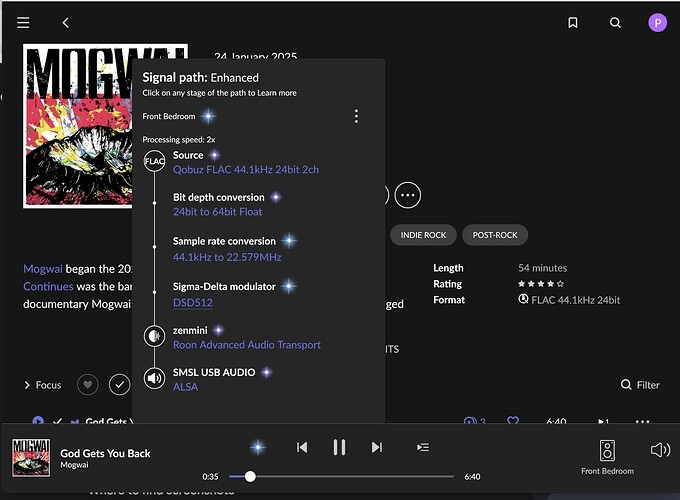Open the Mogwai artist link in description

click(x=43, y=269)
